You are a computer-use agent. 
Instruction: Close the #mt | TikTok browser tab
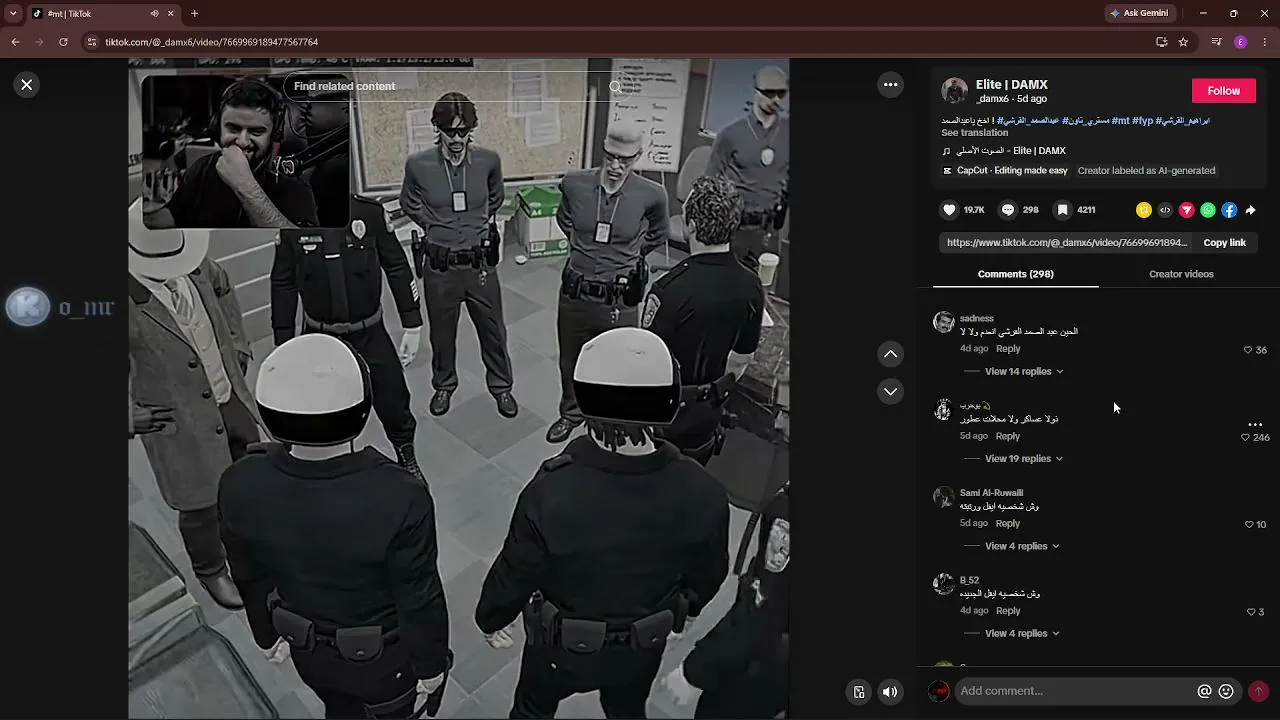(x=170, y=13)
